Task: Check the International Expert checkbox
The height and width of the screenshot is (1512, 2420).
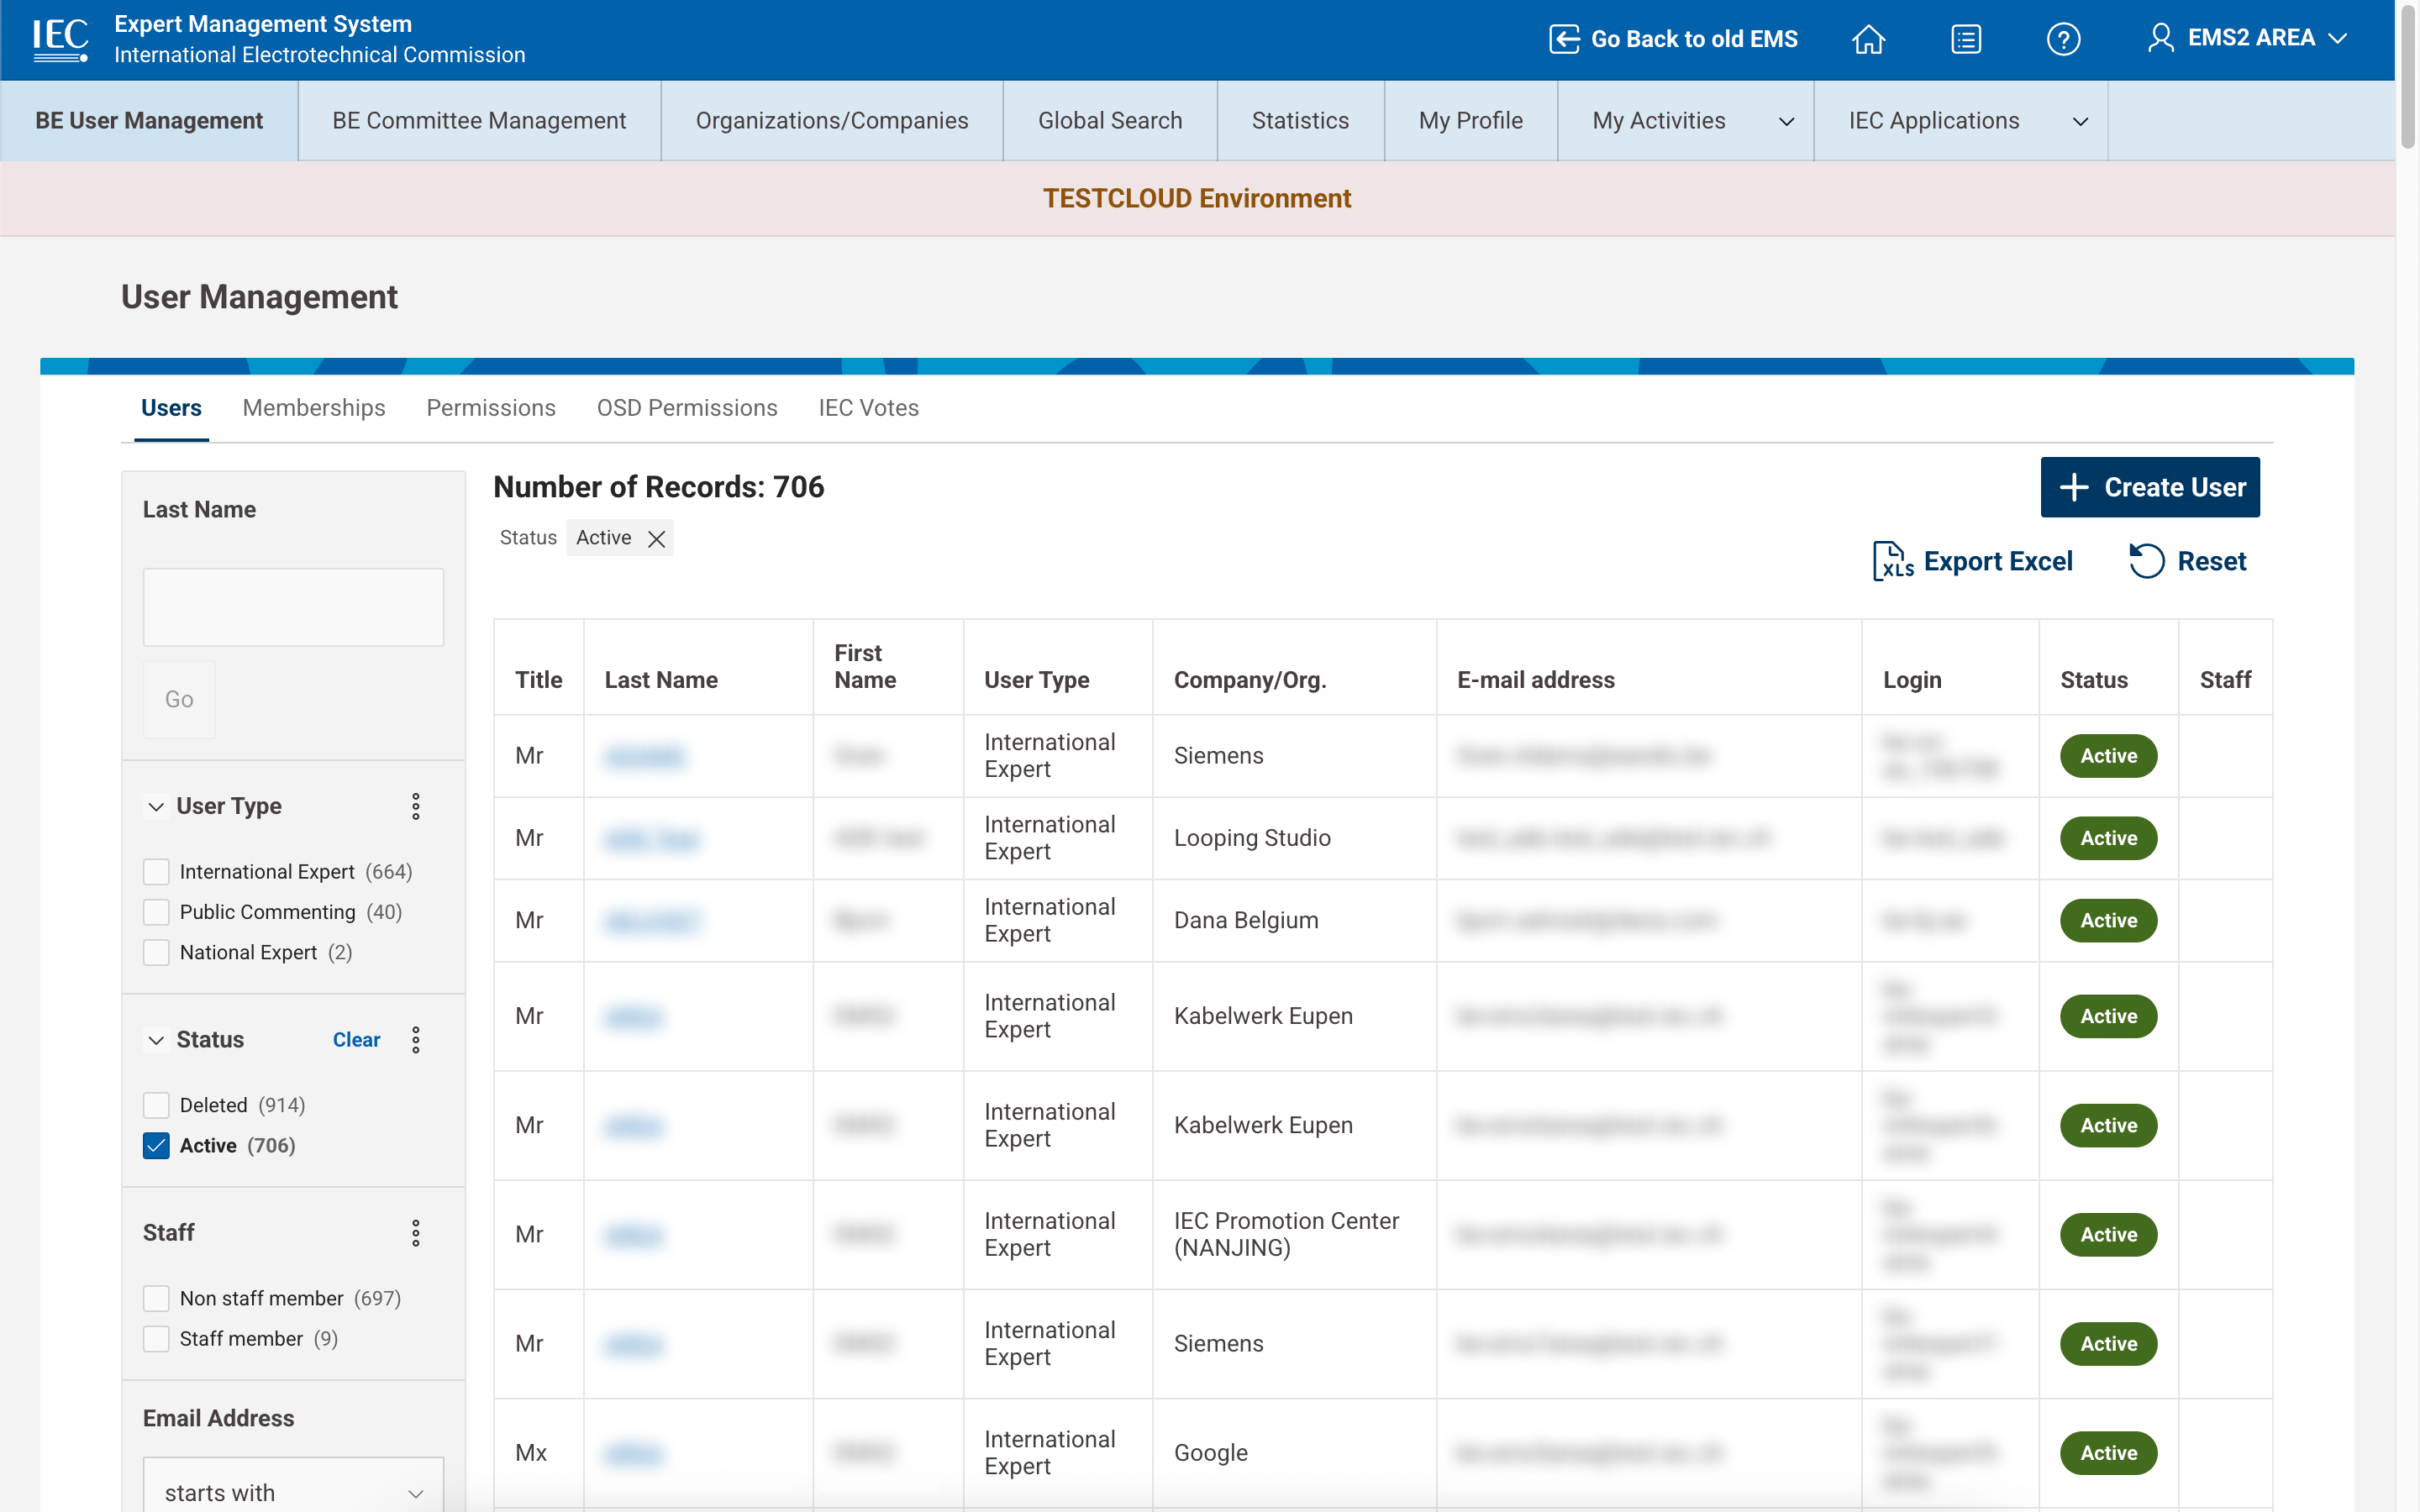Action: (x=156, y=872)
